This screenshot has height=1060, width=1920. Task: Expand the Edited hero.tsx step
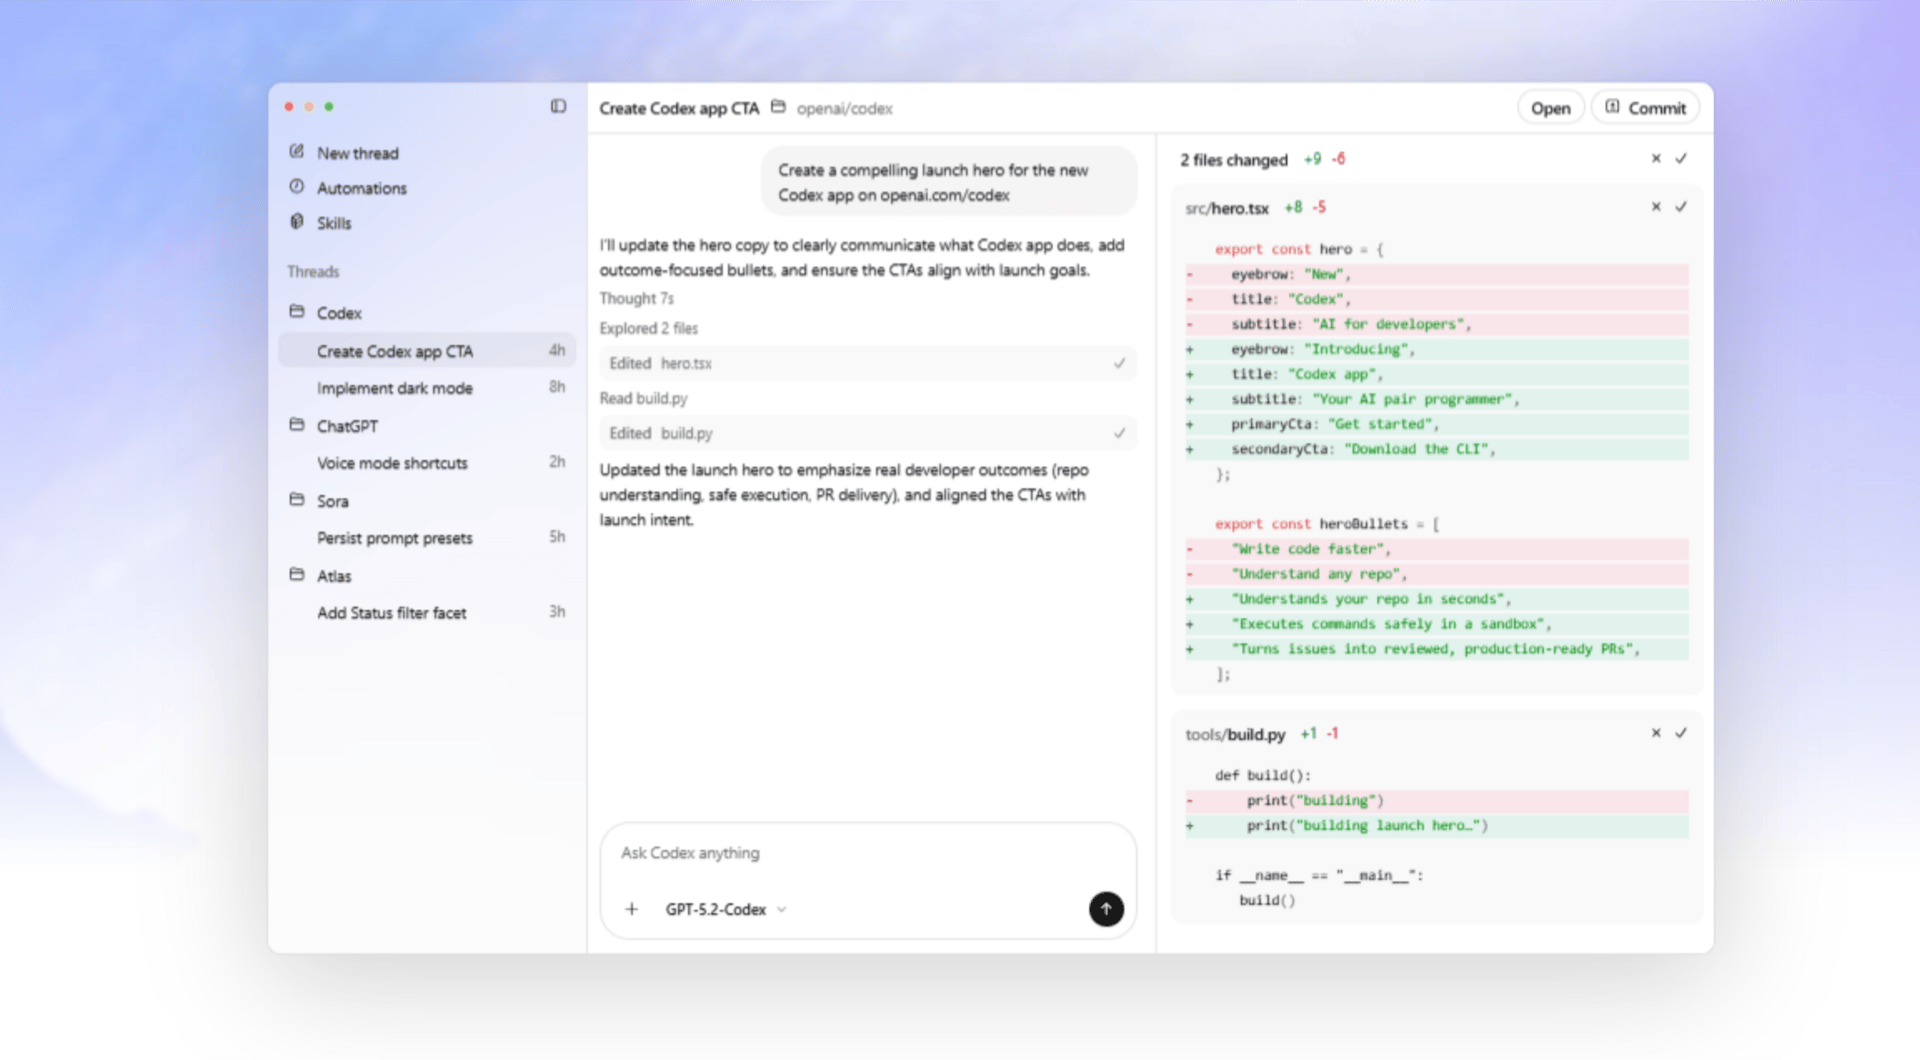point(867,363)
